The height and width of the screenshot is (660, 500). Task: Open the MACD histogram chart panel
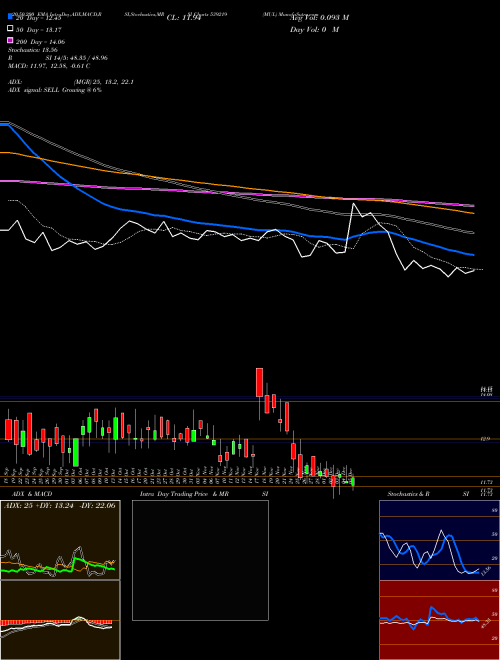pos(60,620)
